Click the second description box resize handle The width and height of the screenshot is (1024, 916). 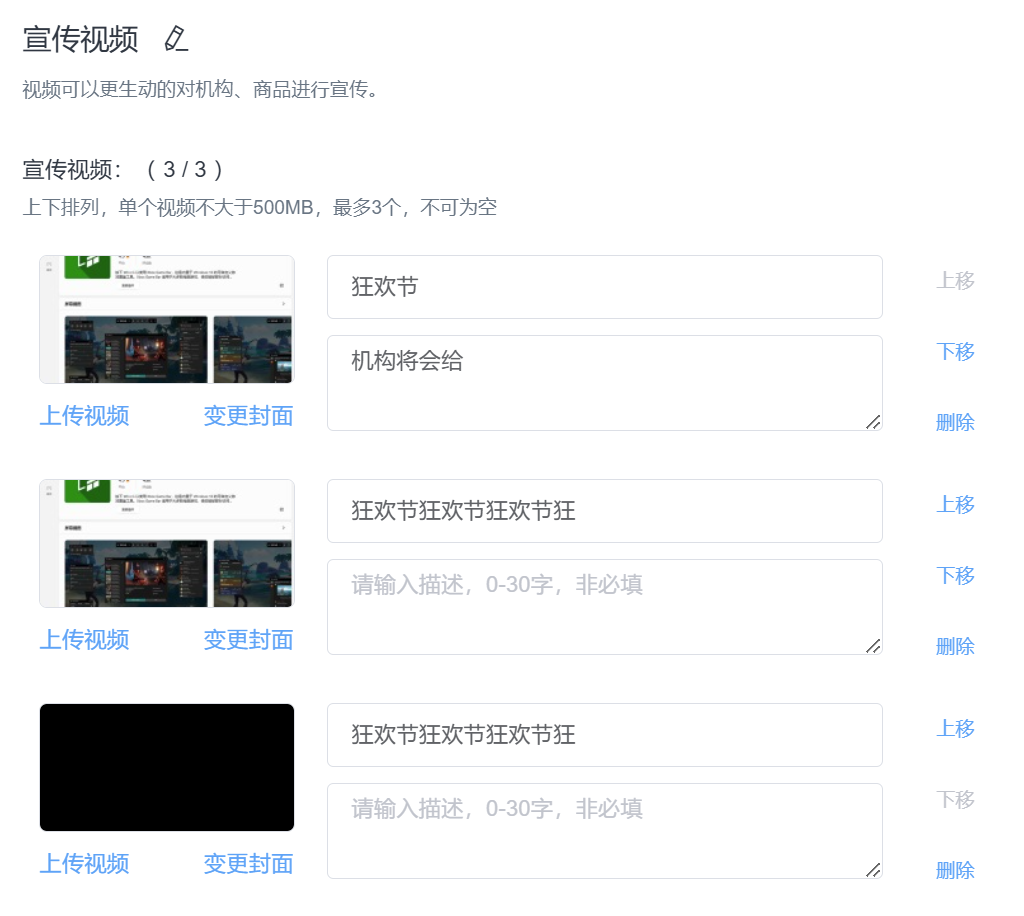point(873,646)
